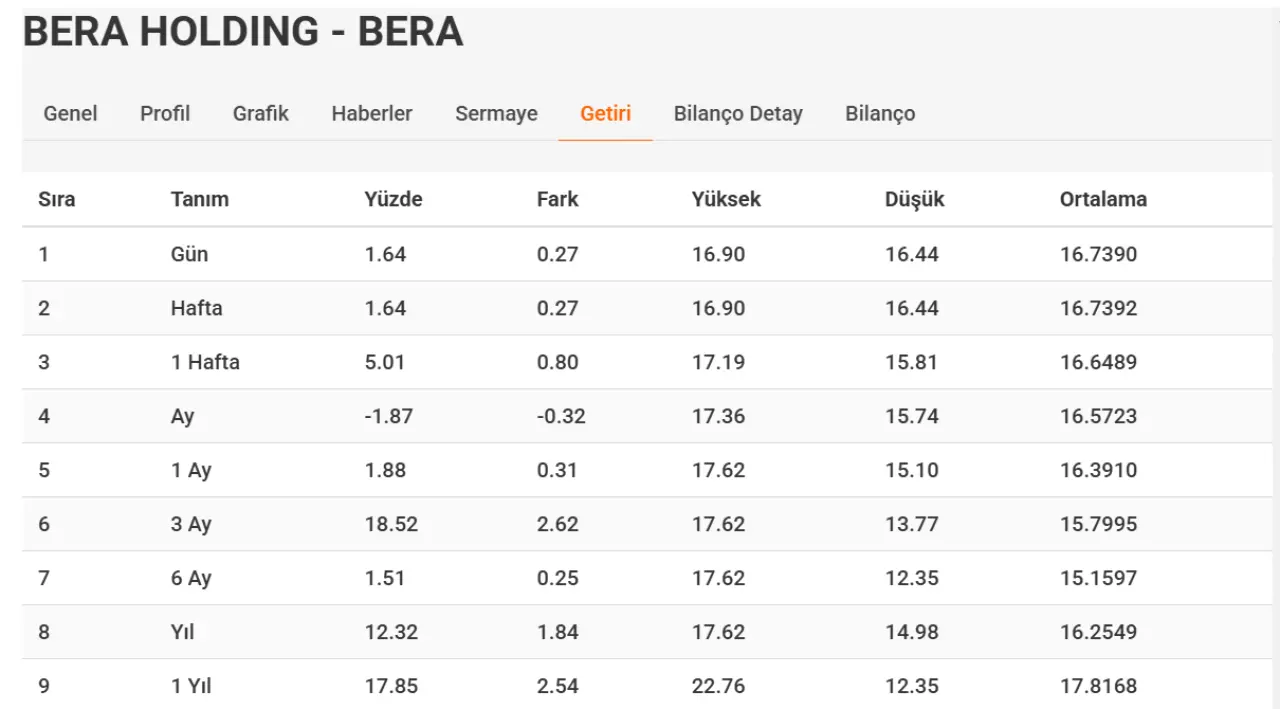
Task: Click the 2.54 Fark value
Action: point(557,686)
